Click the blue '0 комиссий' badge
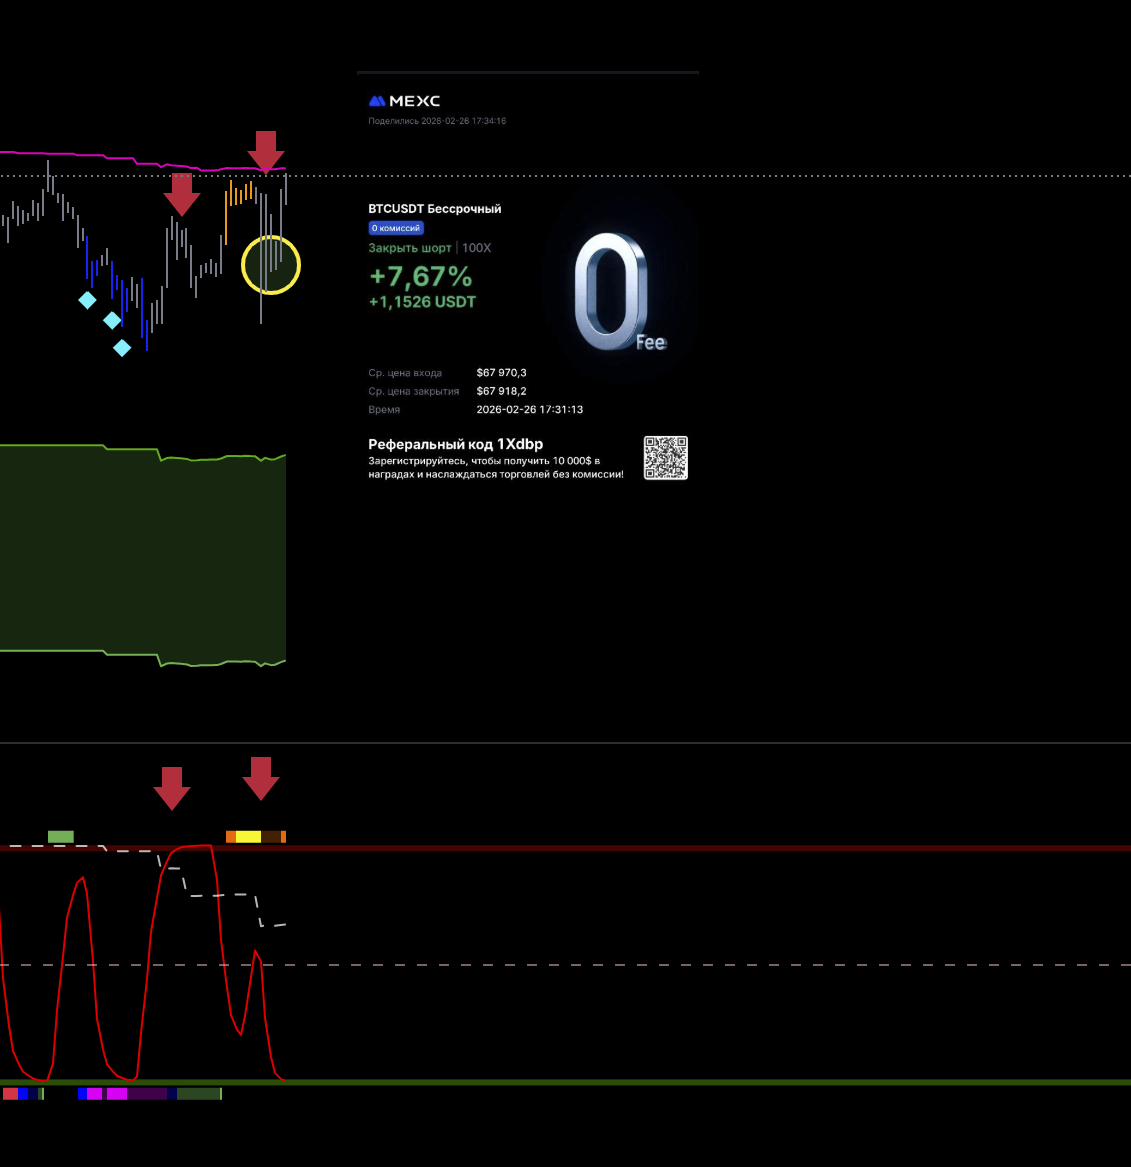 (396, 228)
